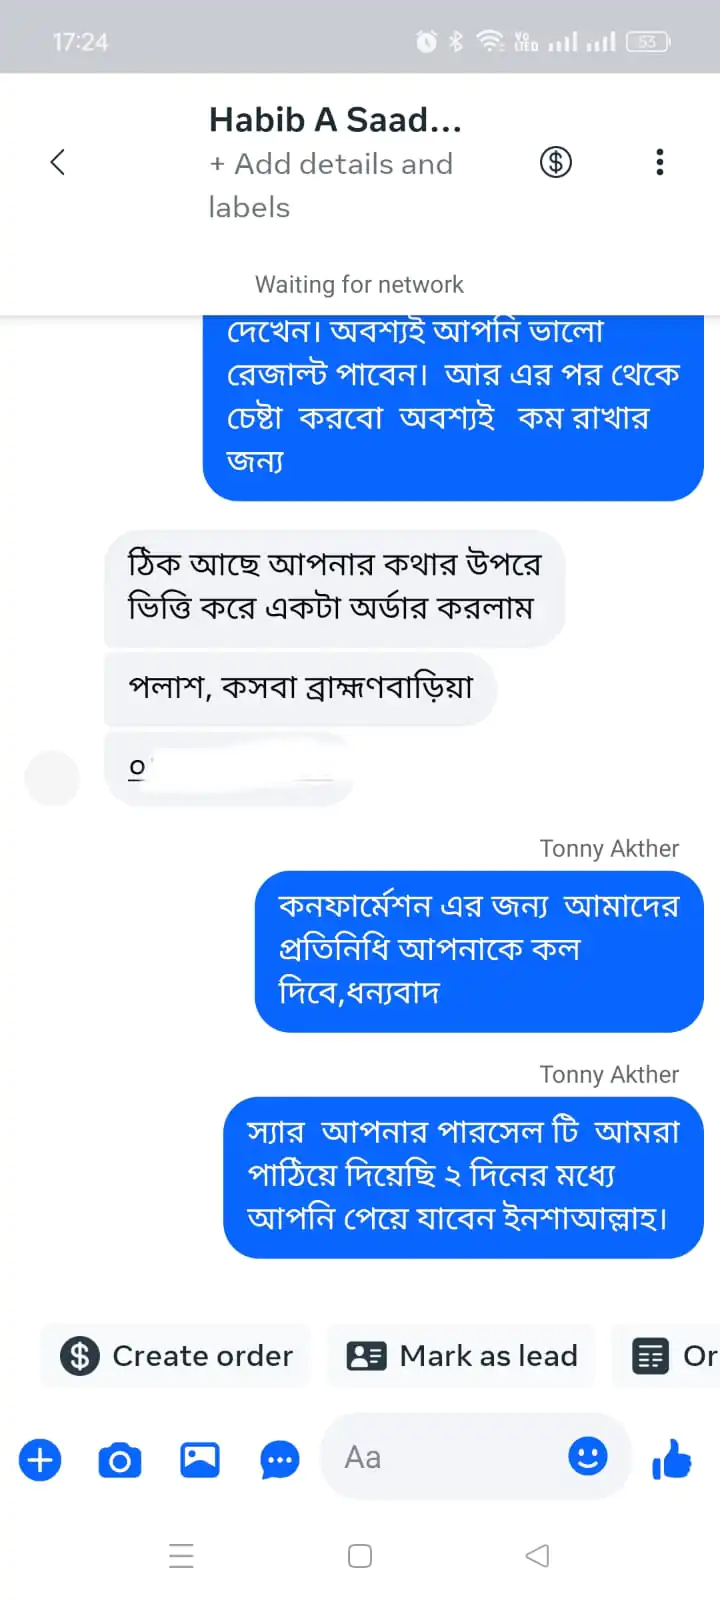Tap the back arrow in header

click(x=58, y=162)
